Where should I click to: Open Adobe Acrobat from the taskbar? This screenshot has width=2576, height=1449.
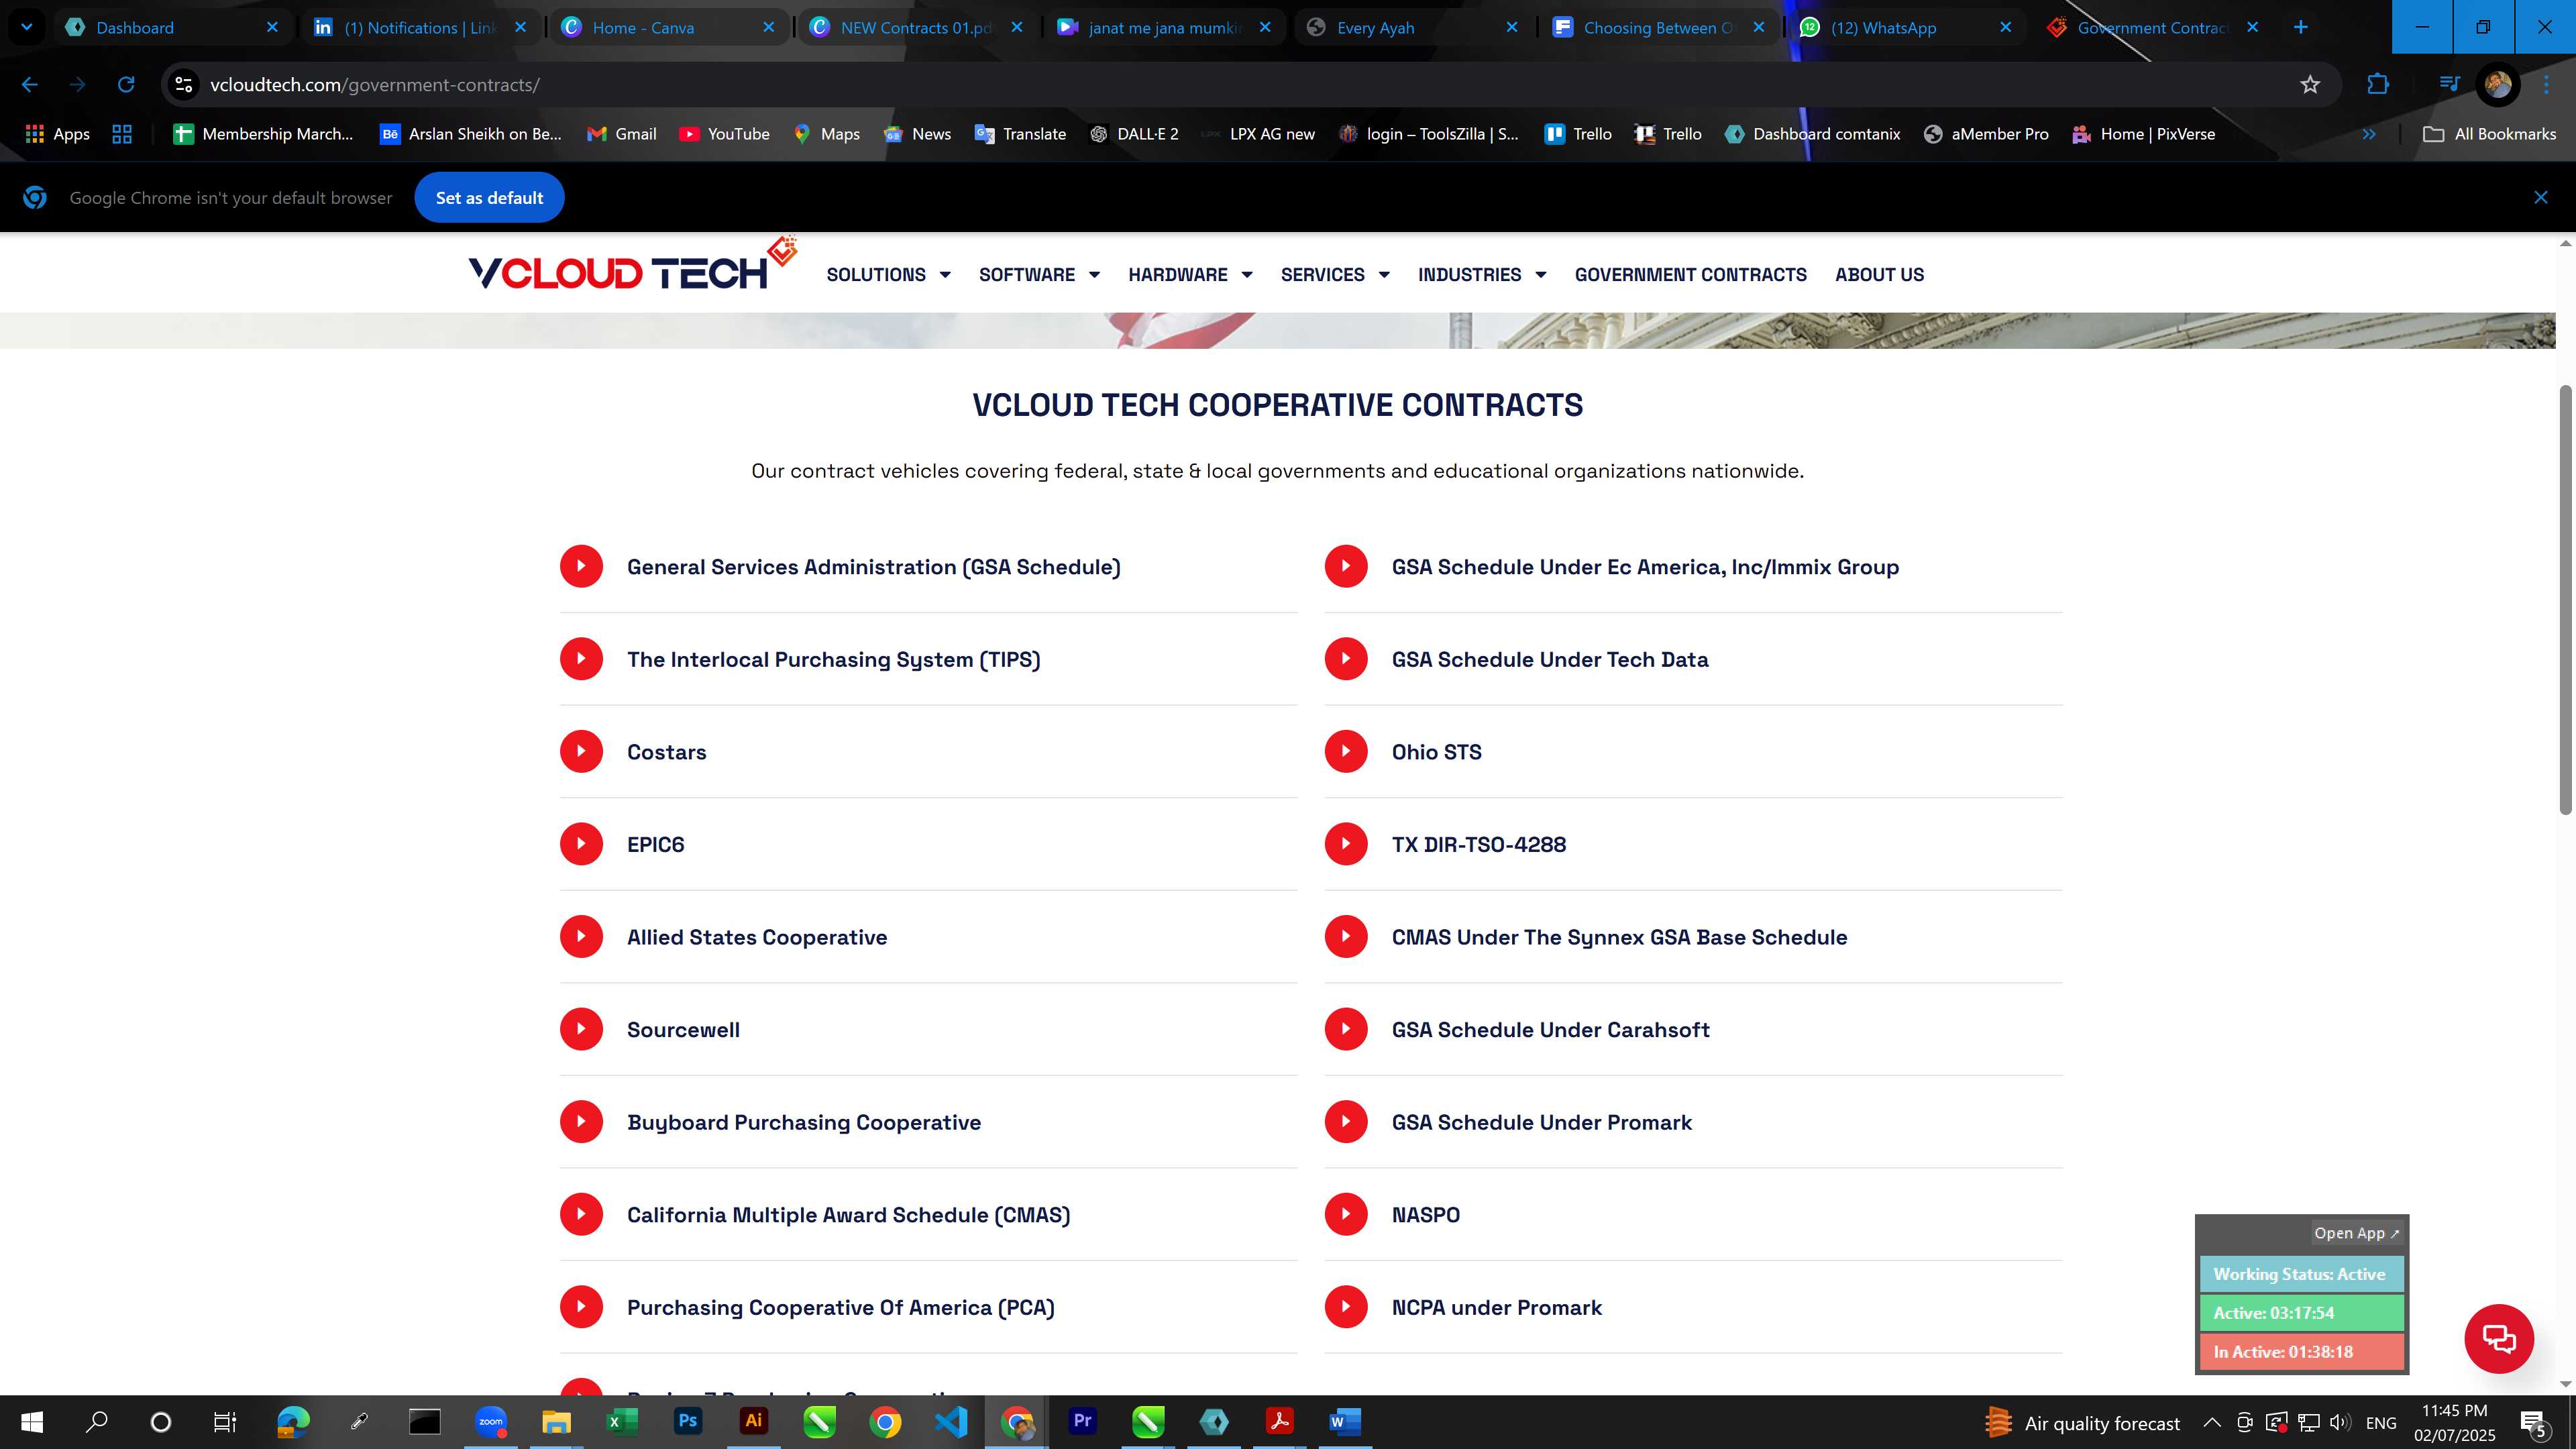(1280, 1422)
